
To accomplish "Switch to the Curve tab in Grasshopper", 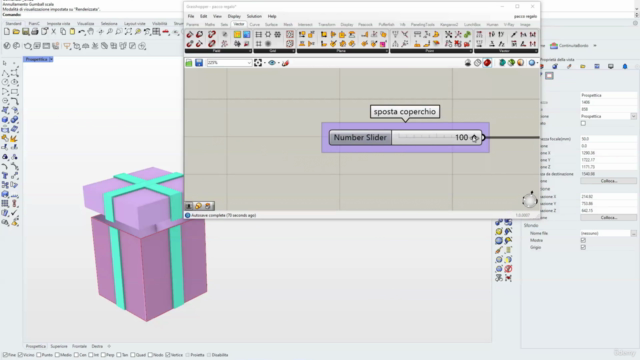I will (254, 25).
